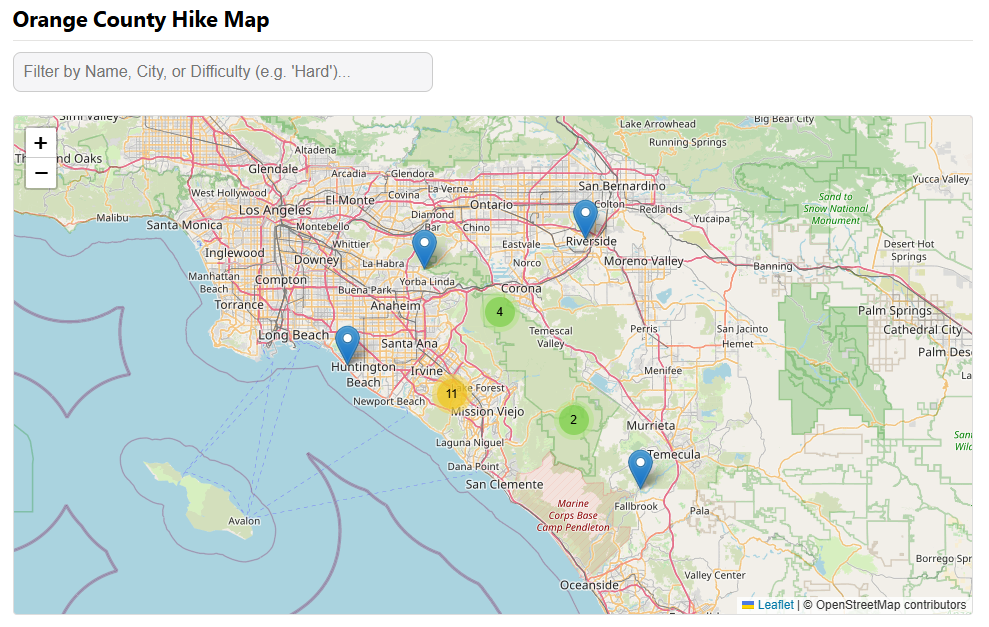
Task: Open the OpenStreetMap contributors link
Action: 891,605
